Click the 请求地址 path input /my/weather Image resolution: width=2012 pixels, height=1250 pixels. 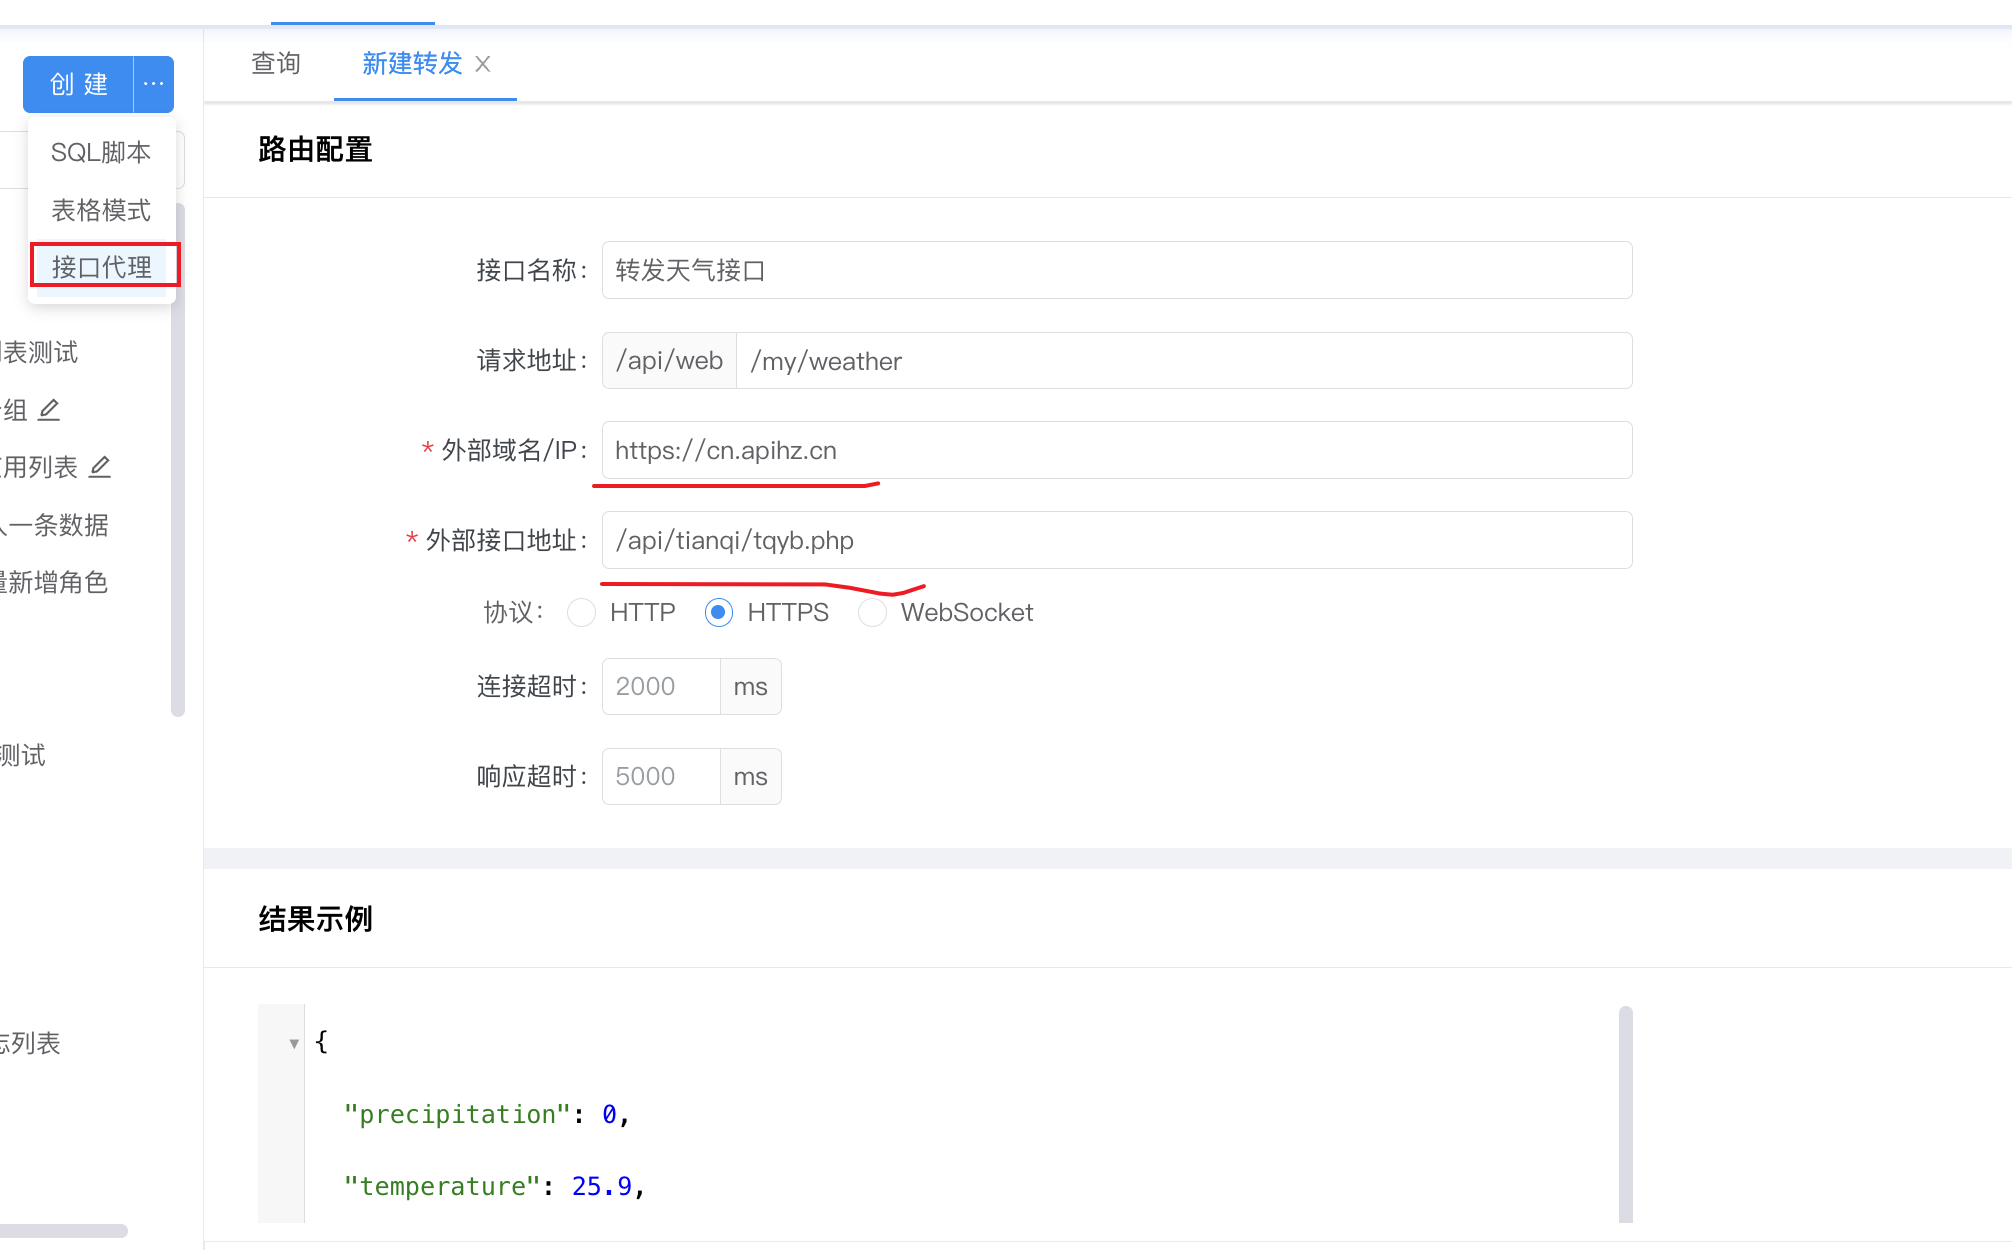coord(1183,361)
